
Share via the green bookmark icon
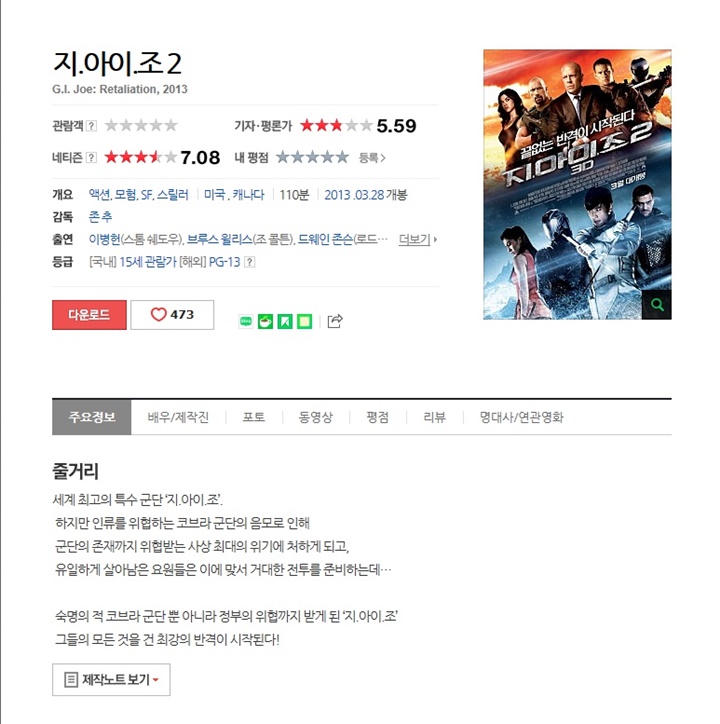pos(285,321)
